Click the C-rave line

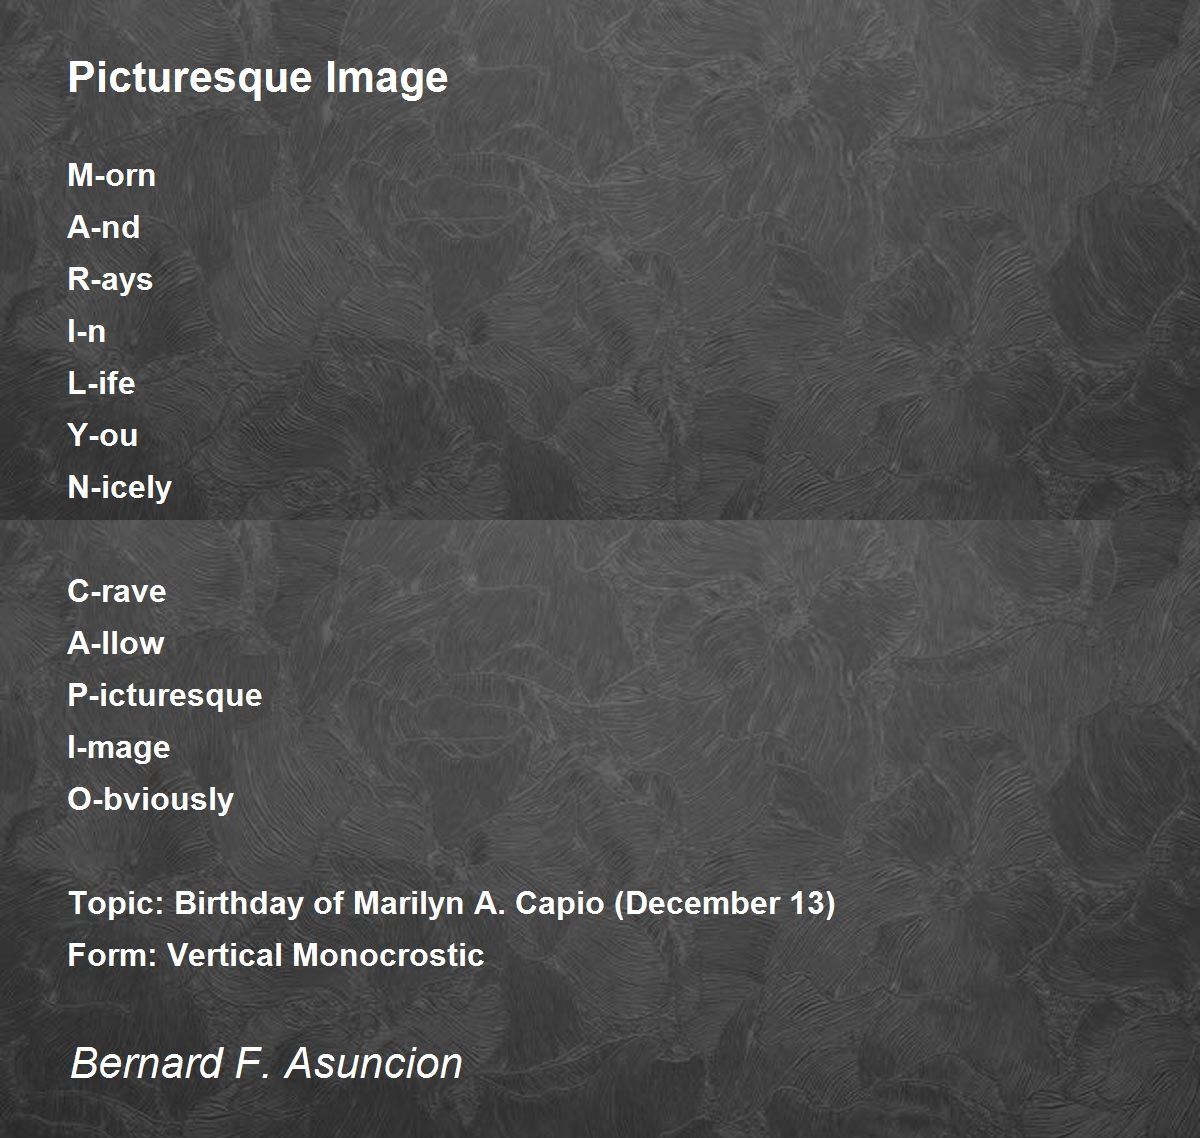(116, 592)
